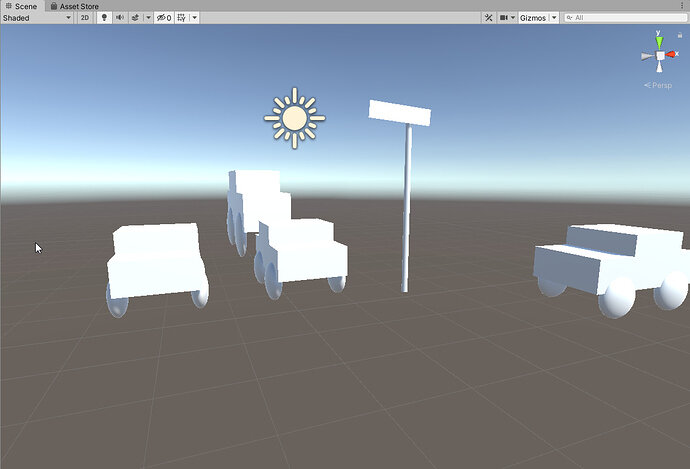This screenshot has width=690, height=469.
Task: Click the center cube of orientation gizmo
Action: 660,55
